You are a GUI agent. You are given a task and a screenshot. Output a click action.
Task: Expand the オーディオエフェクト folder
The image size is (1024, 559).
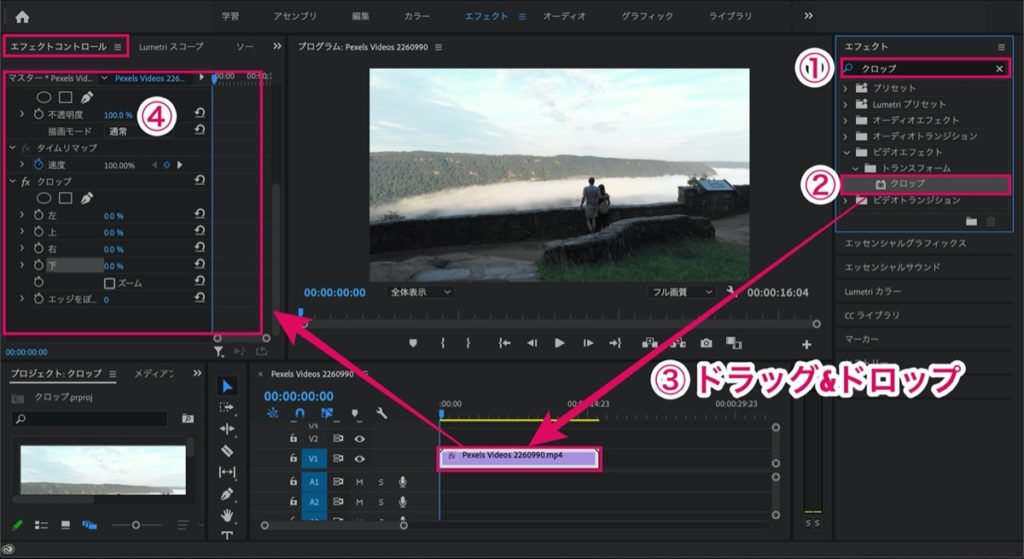pos(845,120)
